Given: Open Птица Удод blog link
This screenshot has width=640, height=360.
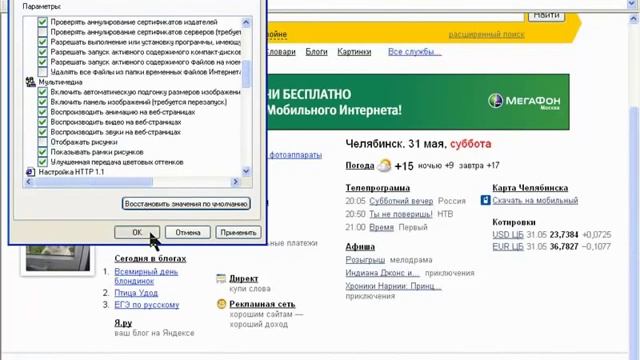Looking at the screenshot, I should (x=136, y=293).
